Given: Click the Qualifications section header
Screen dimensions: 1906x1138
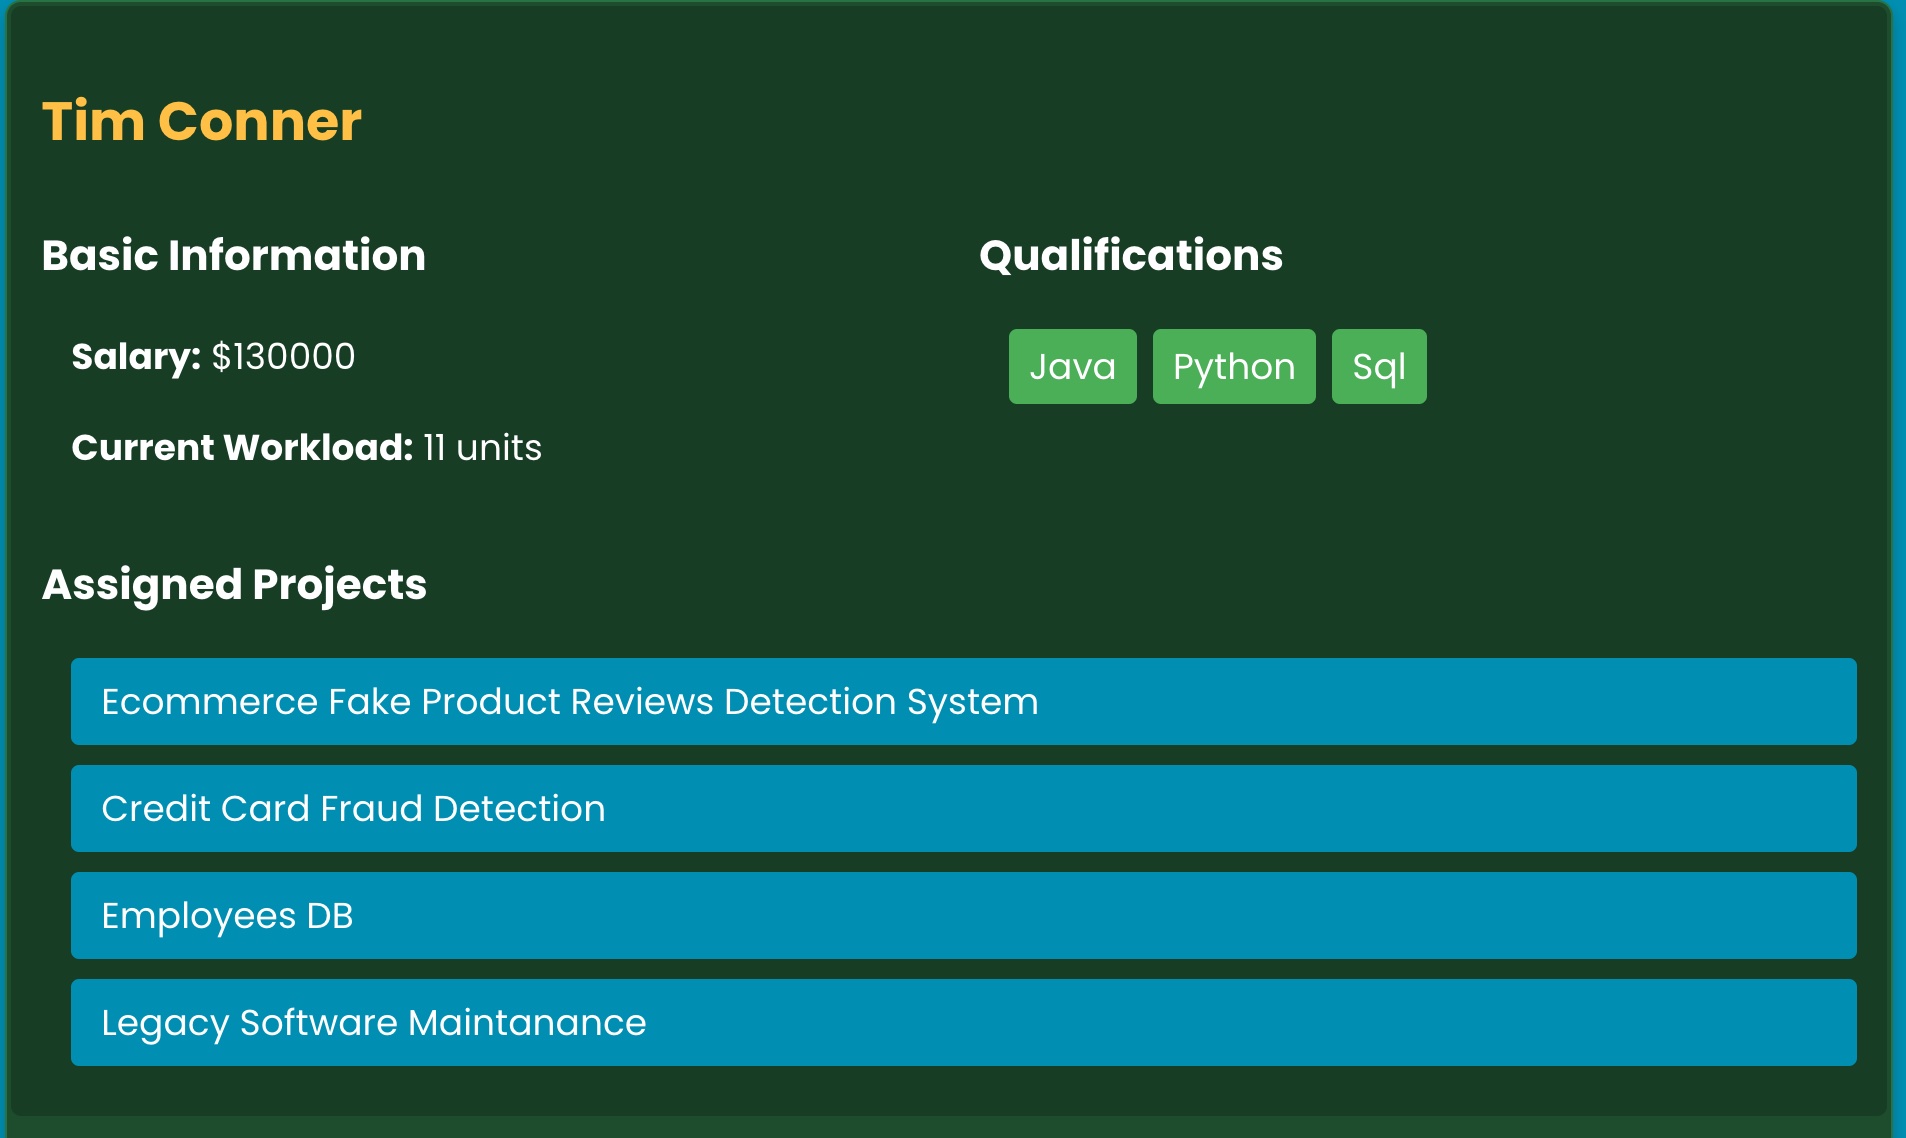Looking at the screenshot, I should (1131, 255).
